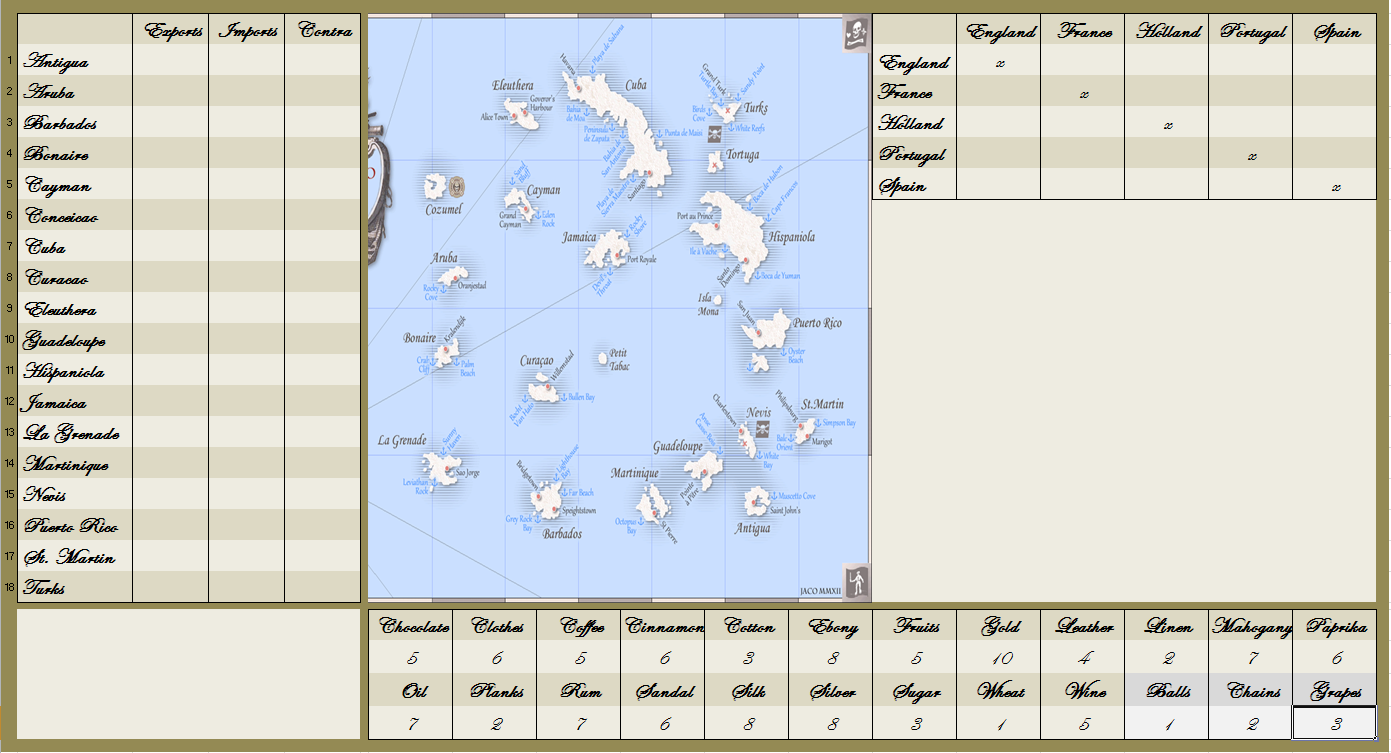Click the Petit Tabac island on the map
The width and height of the screenshot is (1391, 753).
[602, 357]
